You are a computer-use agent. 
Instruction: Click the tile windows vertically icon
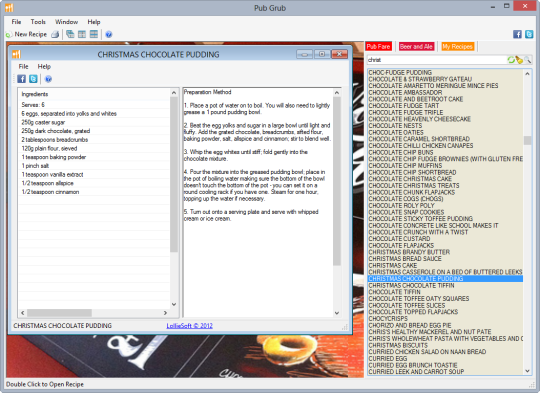[x=82, y=34]
